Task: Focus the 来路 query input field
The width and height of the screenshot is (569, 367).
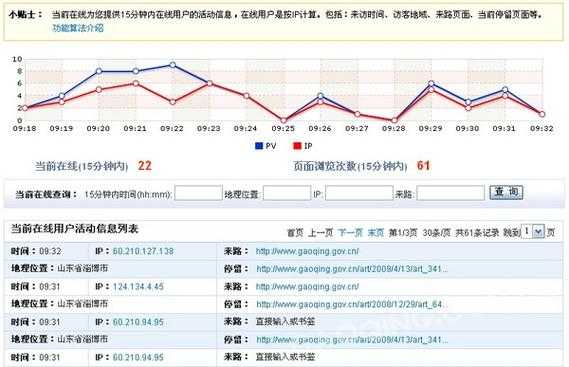Action: pos(450,193)
